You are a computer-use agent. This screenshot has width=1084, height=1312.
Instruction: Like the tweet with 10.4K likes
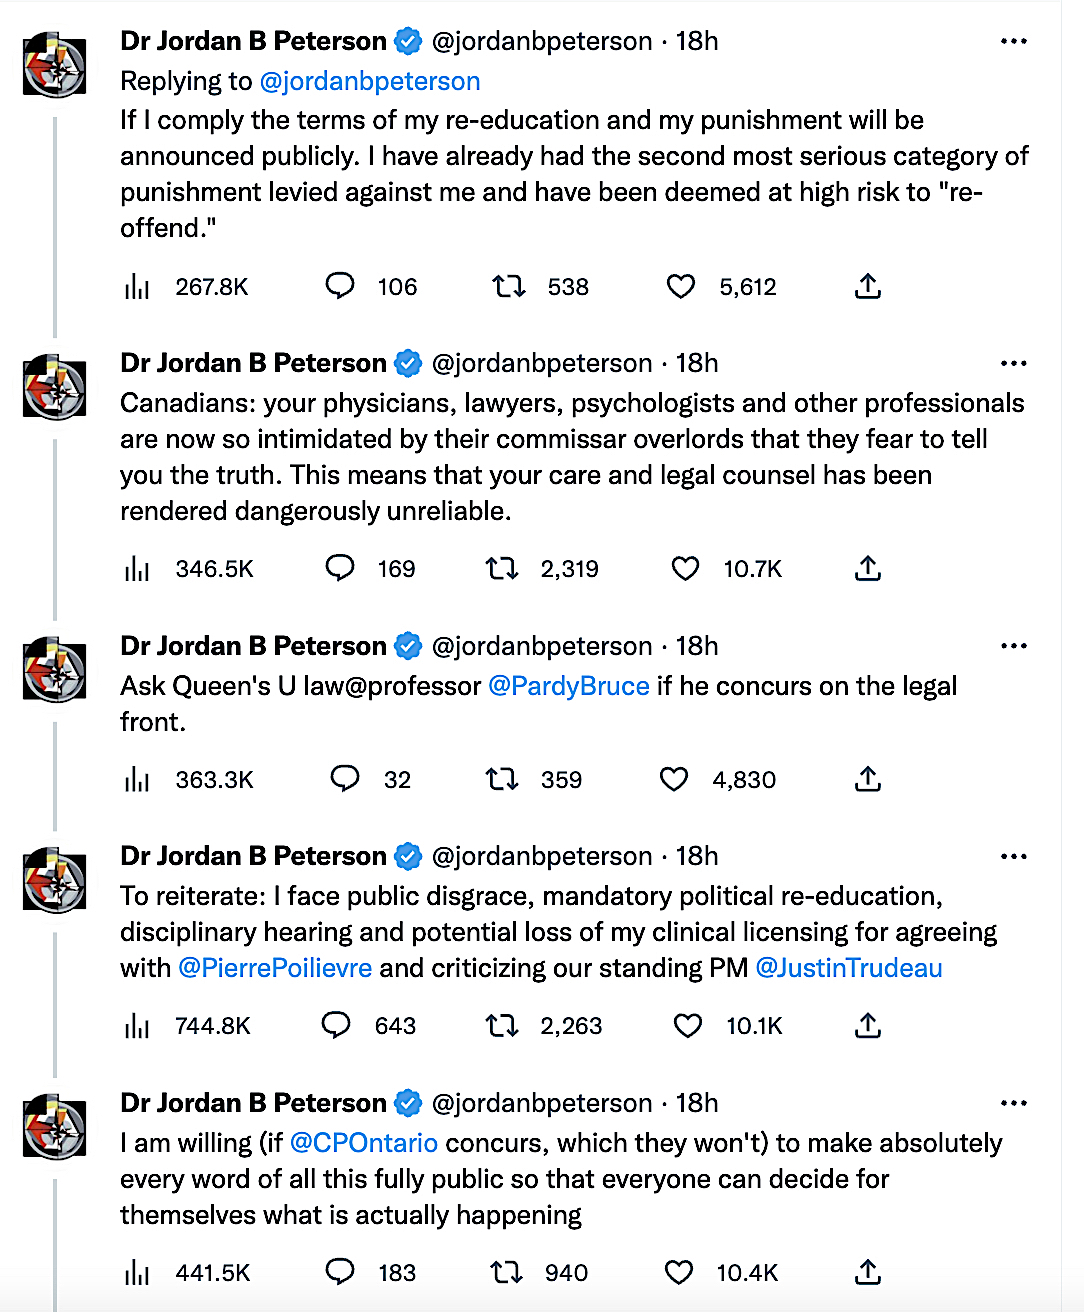(679, 1272)
